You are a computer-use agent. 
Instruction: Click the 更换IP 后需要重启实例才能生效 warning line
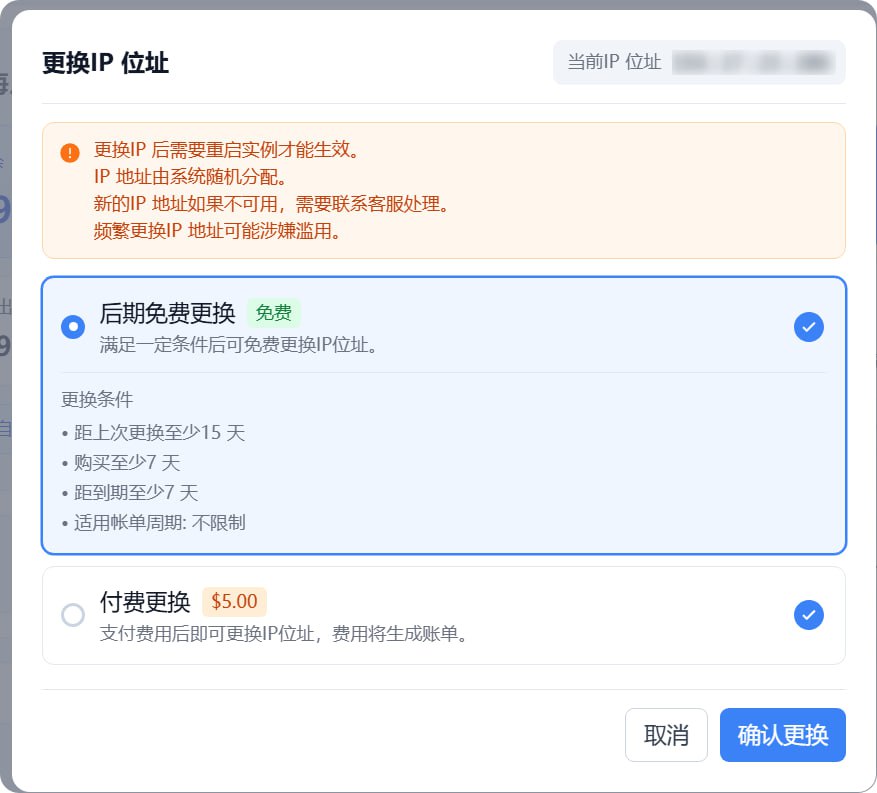(226, 151)
